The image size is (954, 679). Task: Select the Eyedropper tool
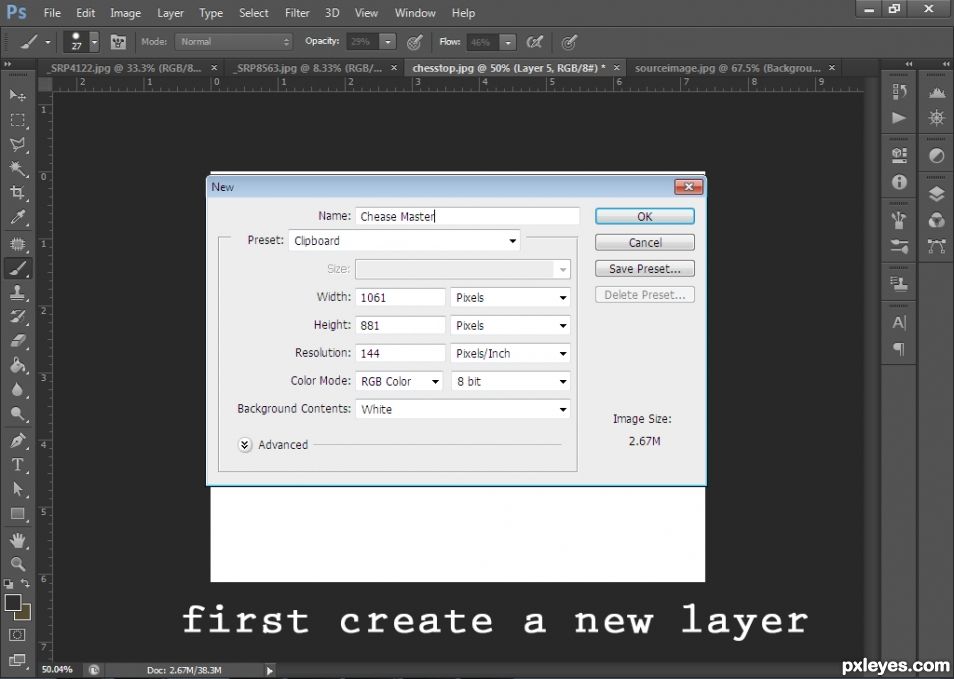coord(18,217)
